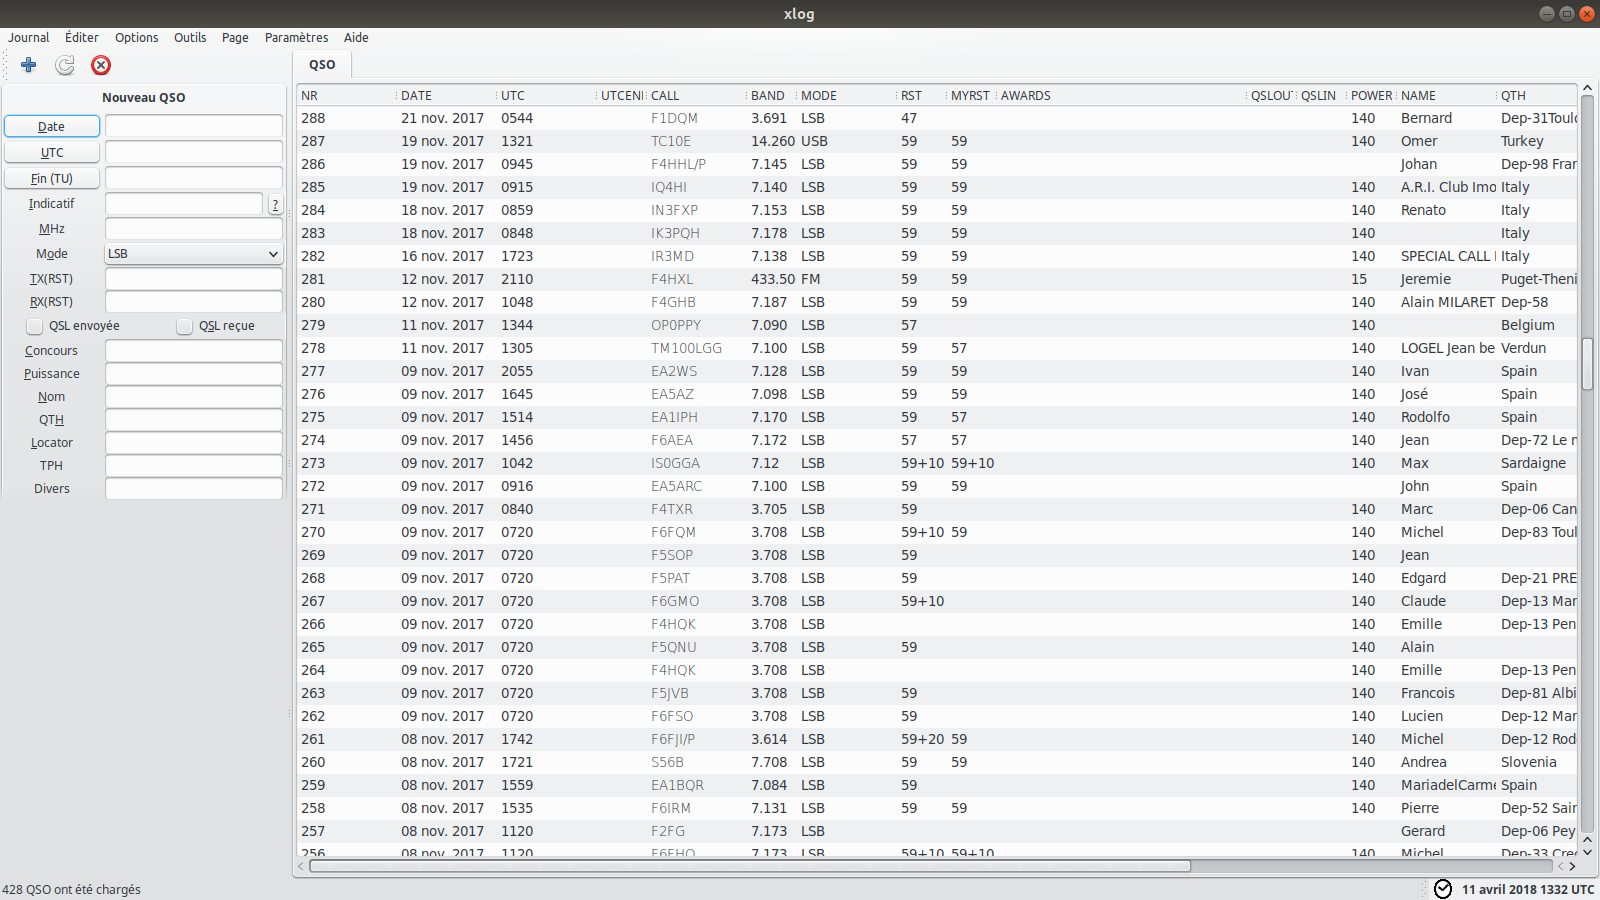Click the Concours input field
1600x900 pixels.
pos(194,351)
